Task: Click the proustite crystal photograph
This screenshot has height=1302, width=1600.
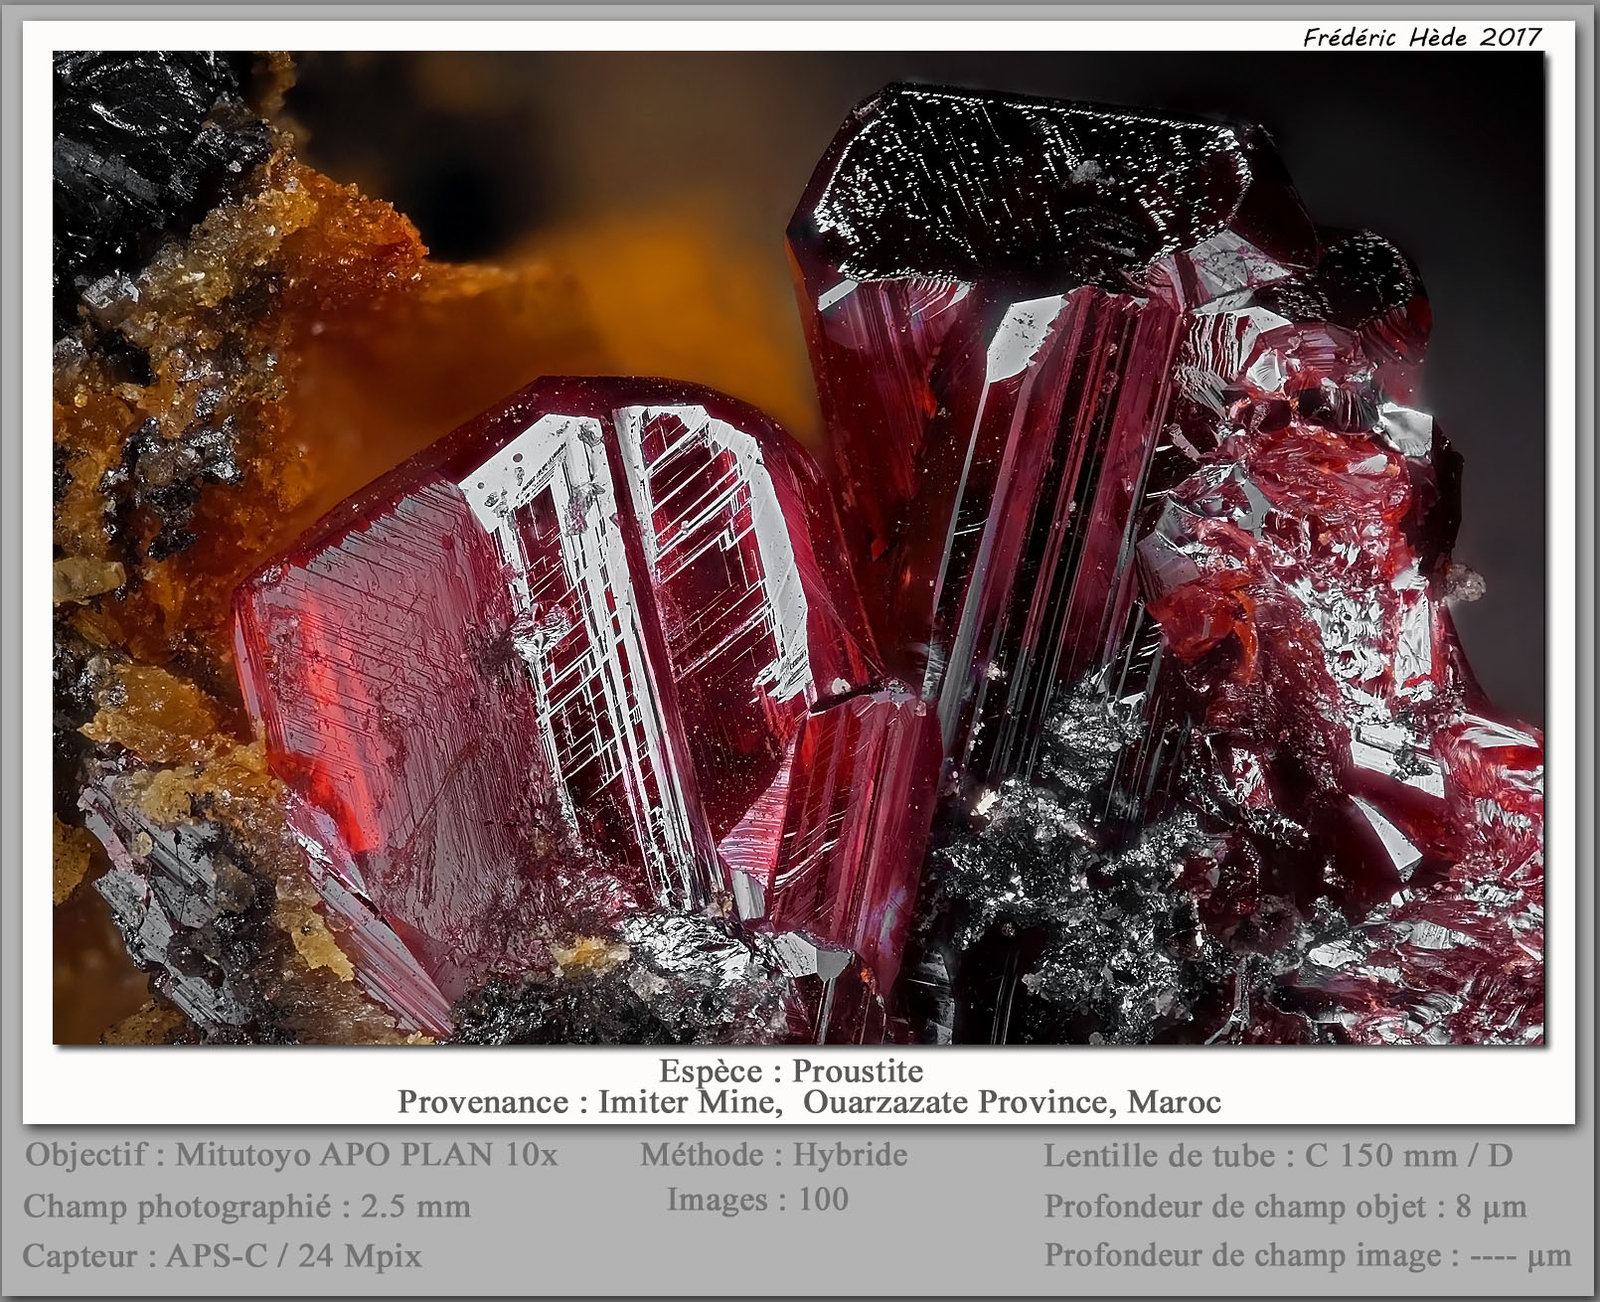Action: point(798,547)
